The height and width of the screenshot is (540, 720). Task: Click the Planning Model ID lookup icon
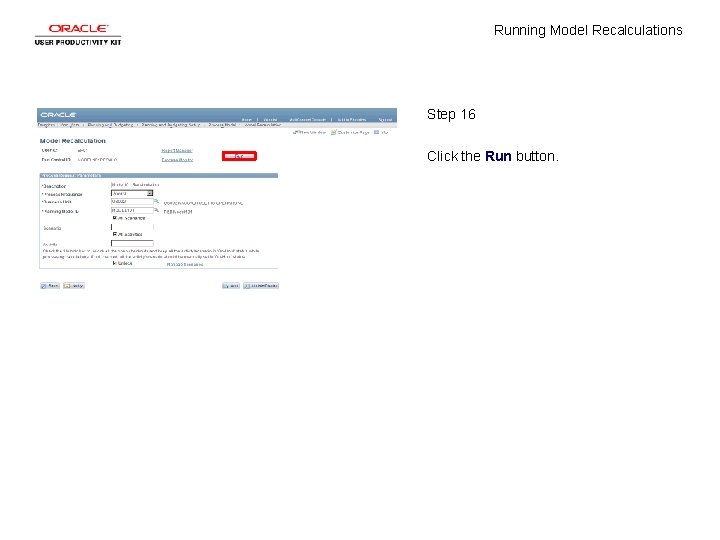(157, 211)
